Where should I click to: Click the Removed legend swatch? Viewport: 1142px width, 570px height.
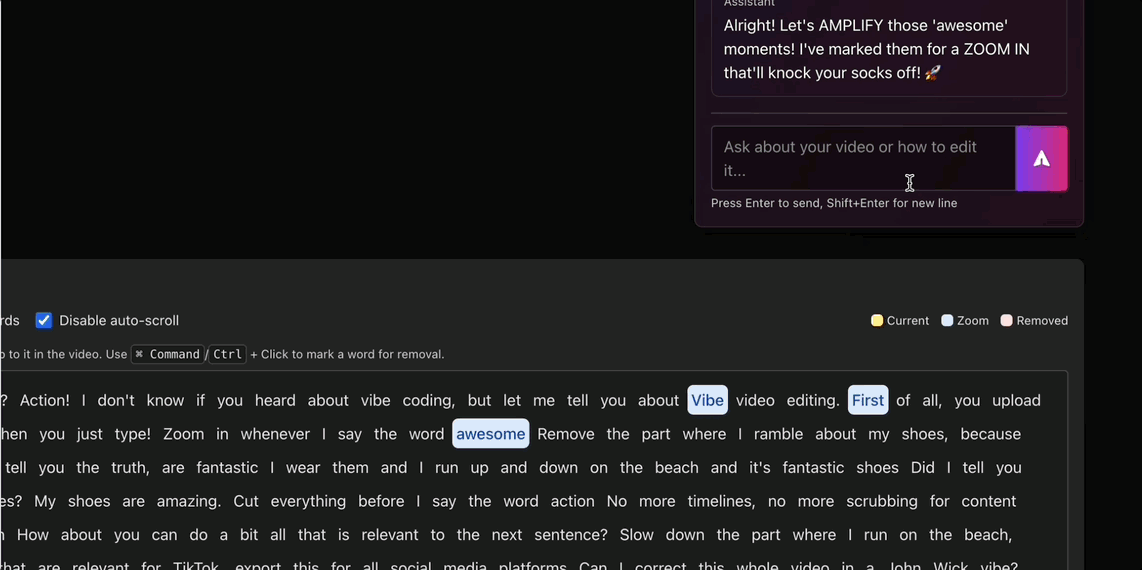1007,321
